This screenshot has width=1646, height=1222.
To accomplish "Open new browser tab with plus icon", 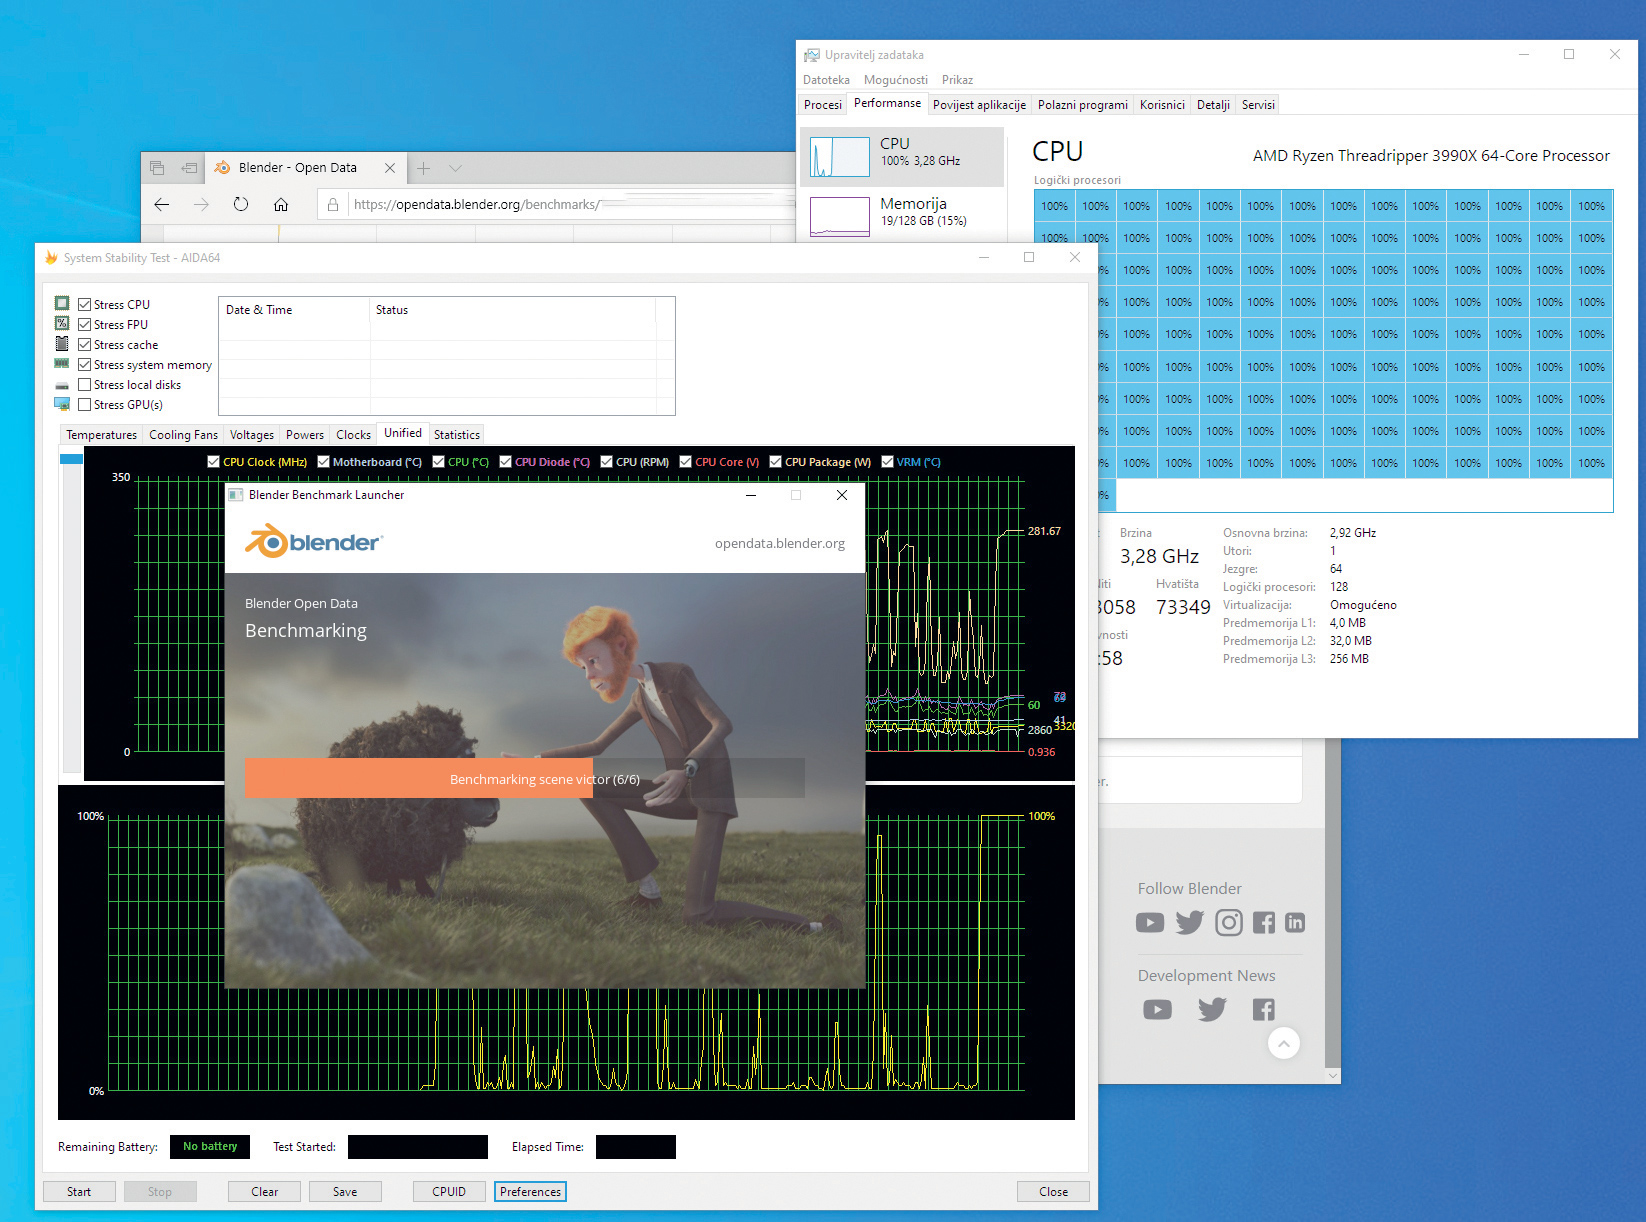I will [x=423, y=168].
